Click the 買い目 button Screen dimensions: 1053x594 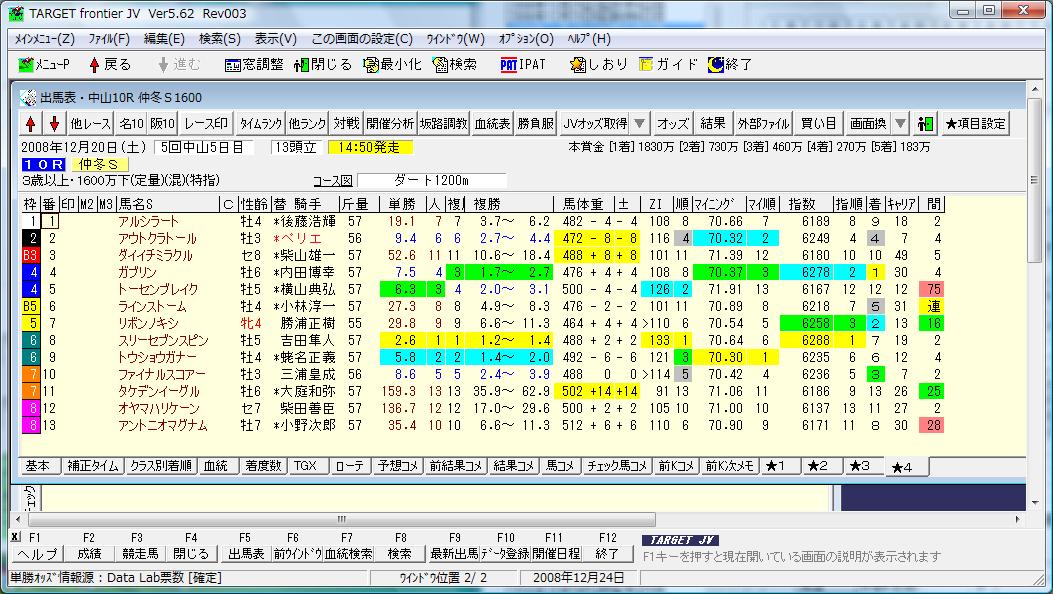click(818, 123)
